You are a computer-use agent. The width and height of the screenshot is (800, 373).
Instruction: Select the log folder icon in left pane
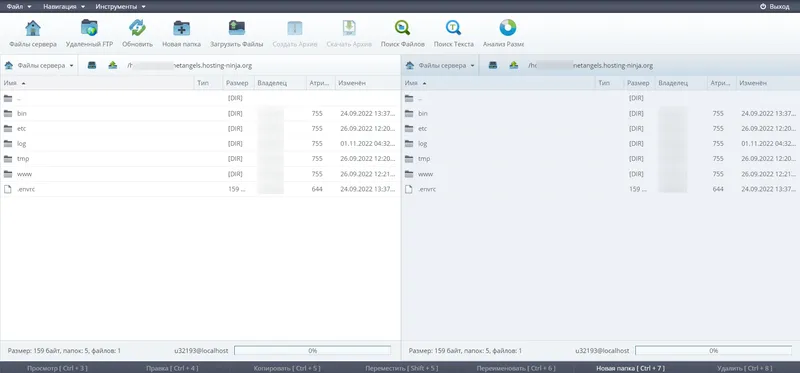tap(8, 143)
